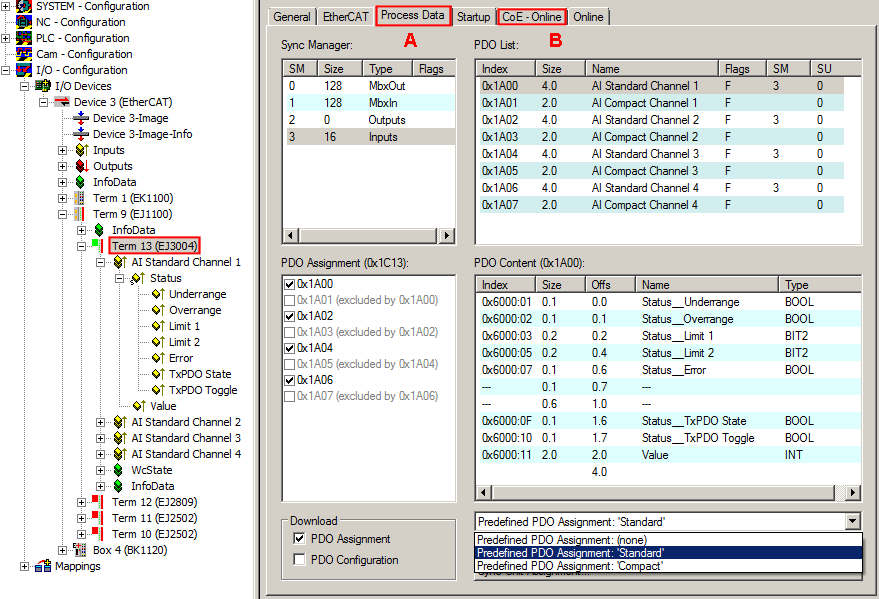Toggle the 0x1A03 excluded PDO checkbox
Viewport: 879px width, 599px height.
(x=289, y=332)
